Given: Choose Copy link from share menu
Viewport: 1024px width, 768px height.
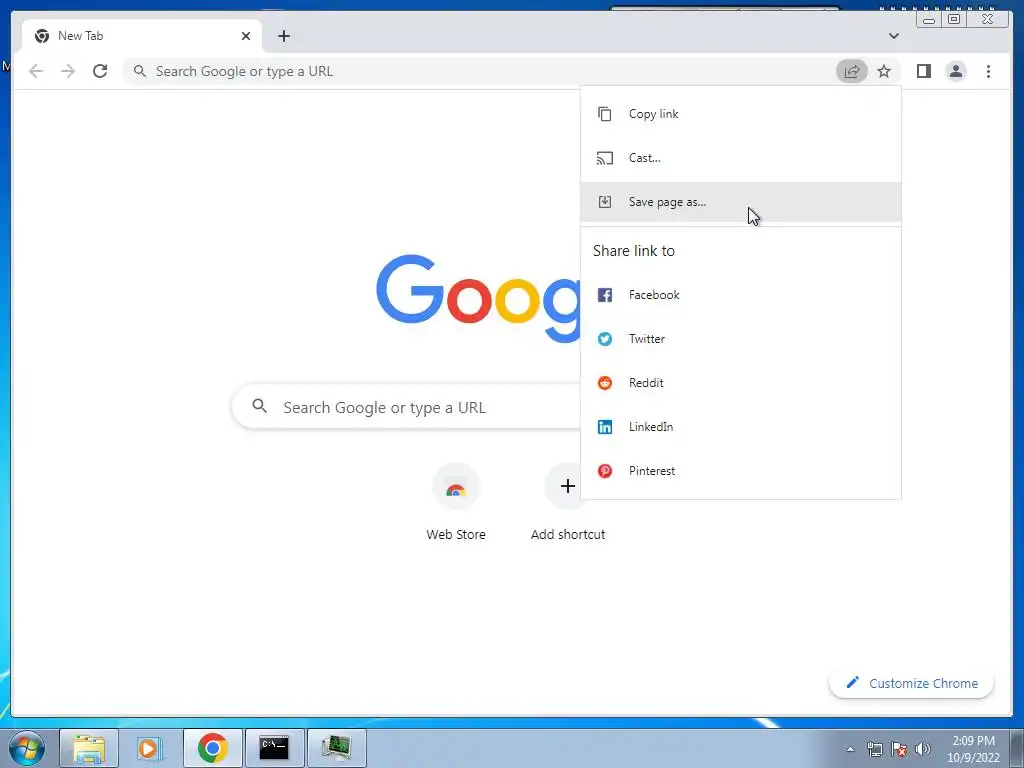Looking at the screenshot, I should pyautogui.click(x=741, y=114).
